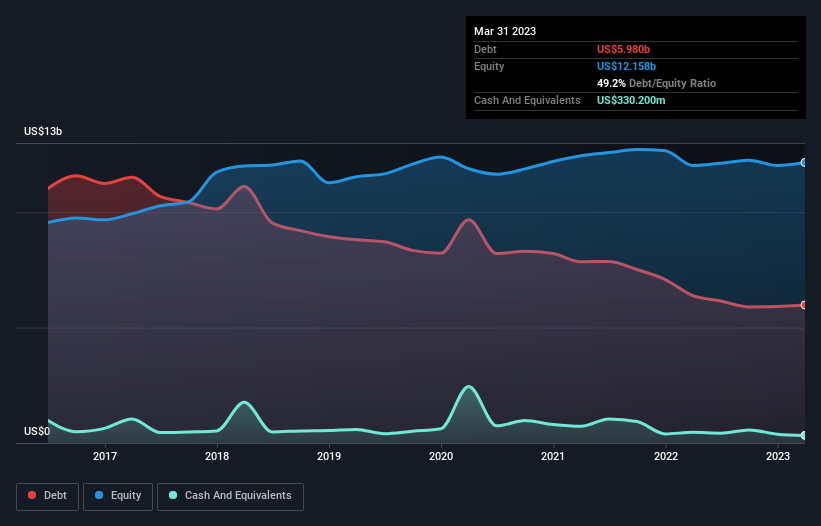Click the Debt label in tooltip
Screen dimensions: 821x526
[x=485, y=49]
